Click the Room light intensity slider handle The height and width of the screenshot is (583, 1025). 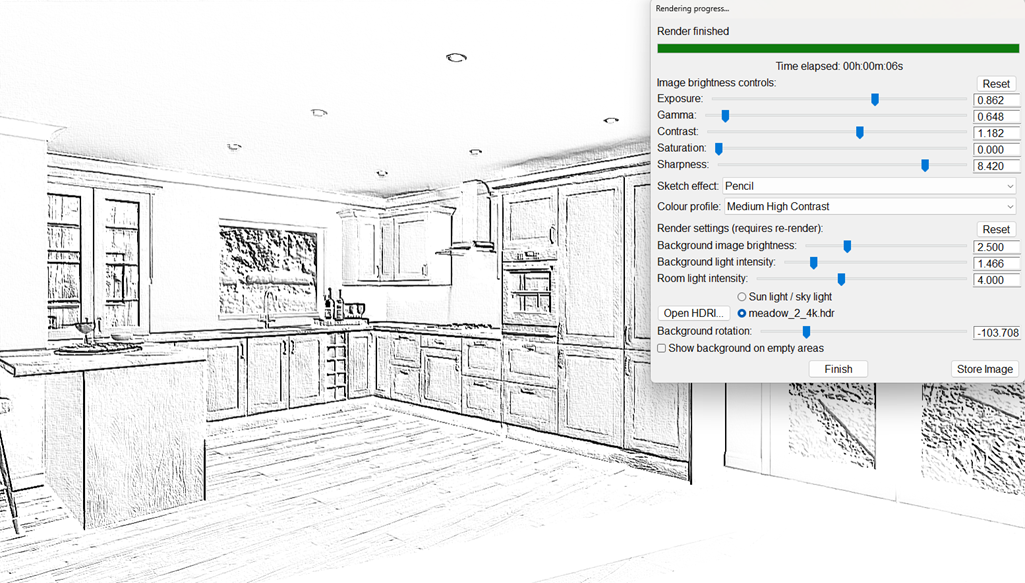click(x=841, y=279)
